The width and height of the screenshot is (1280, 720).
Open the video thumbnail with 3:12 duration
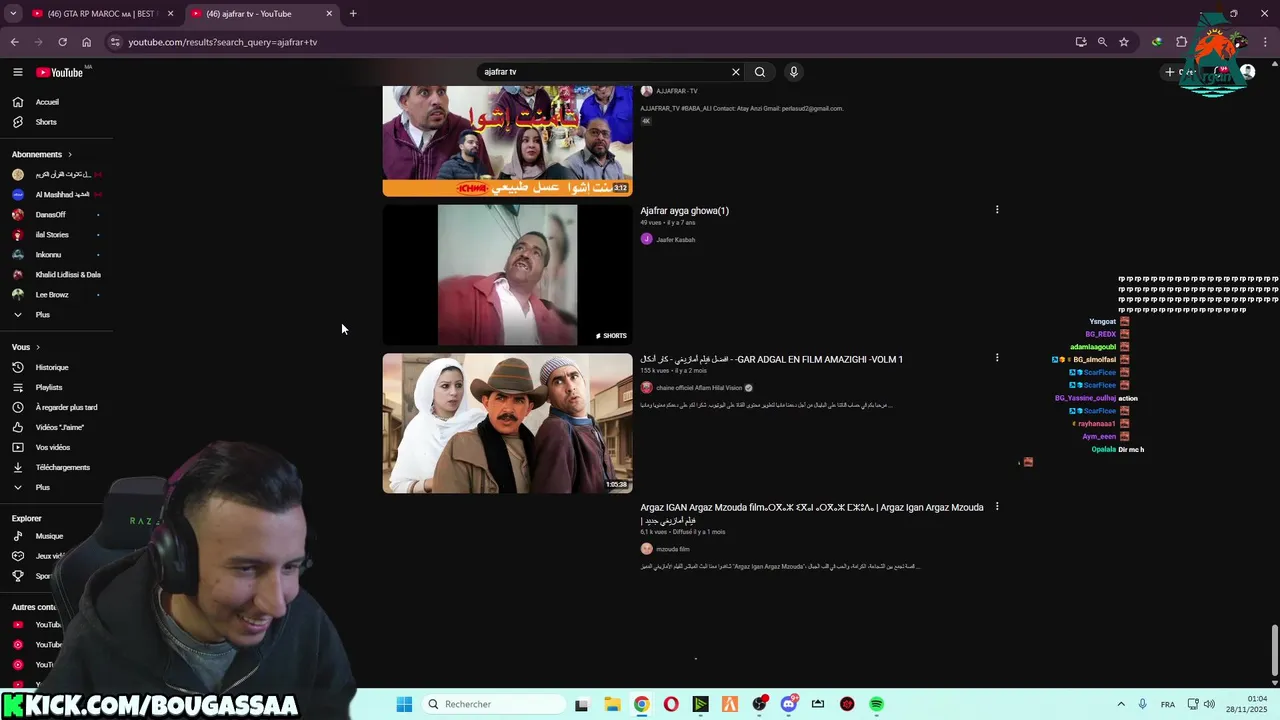507,141
